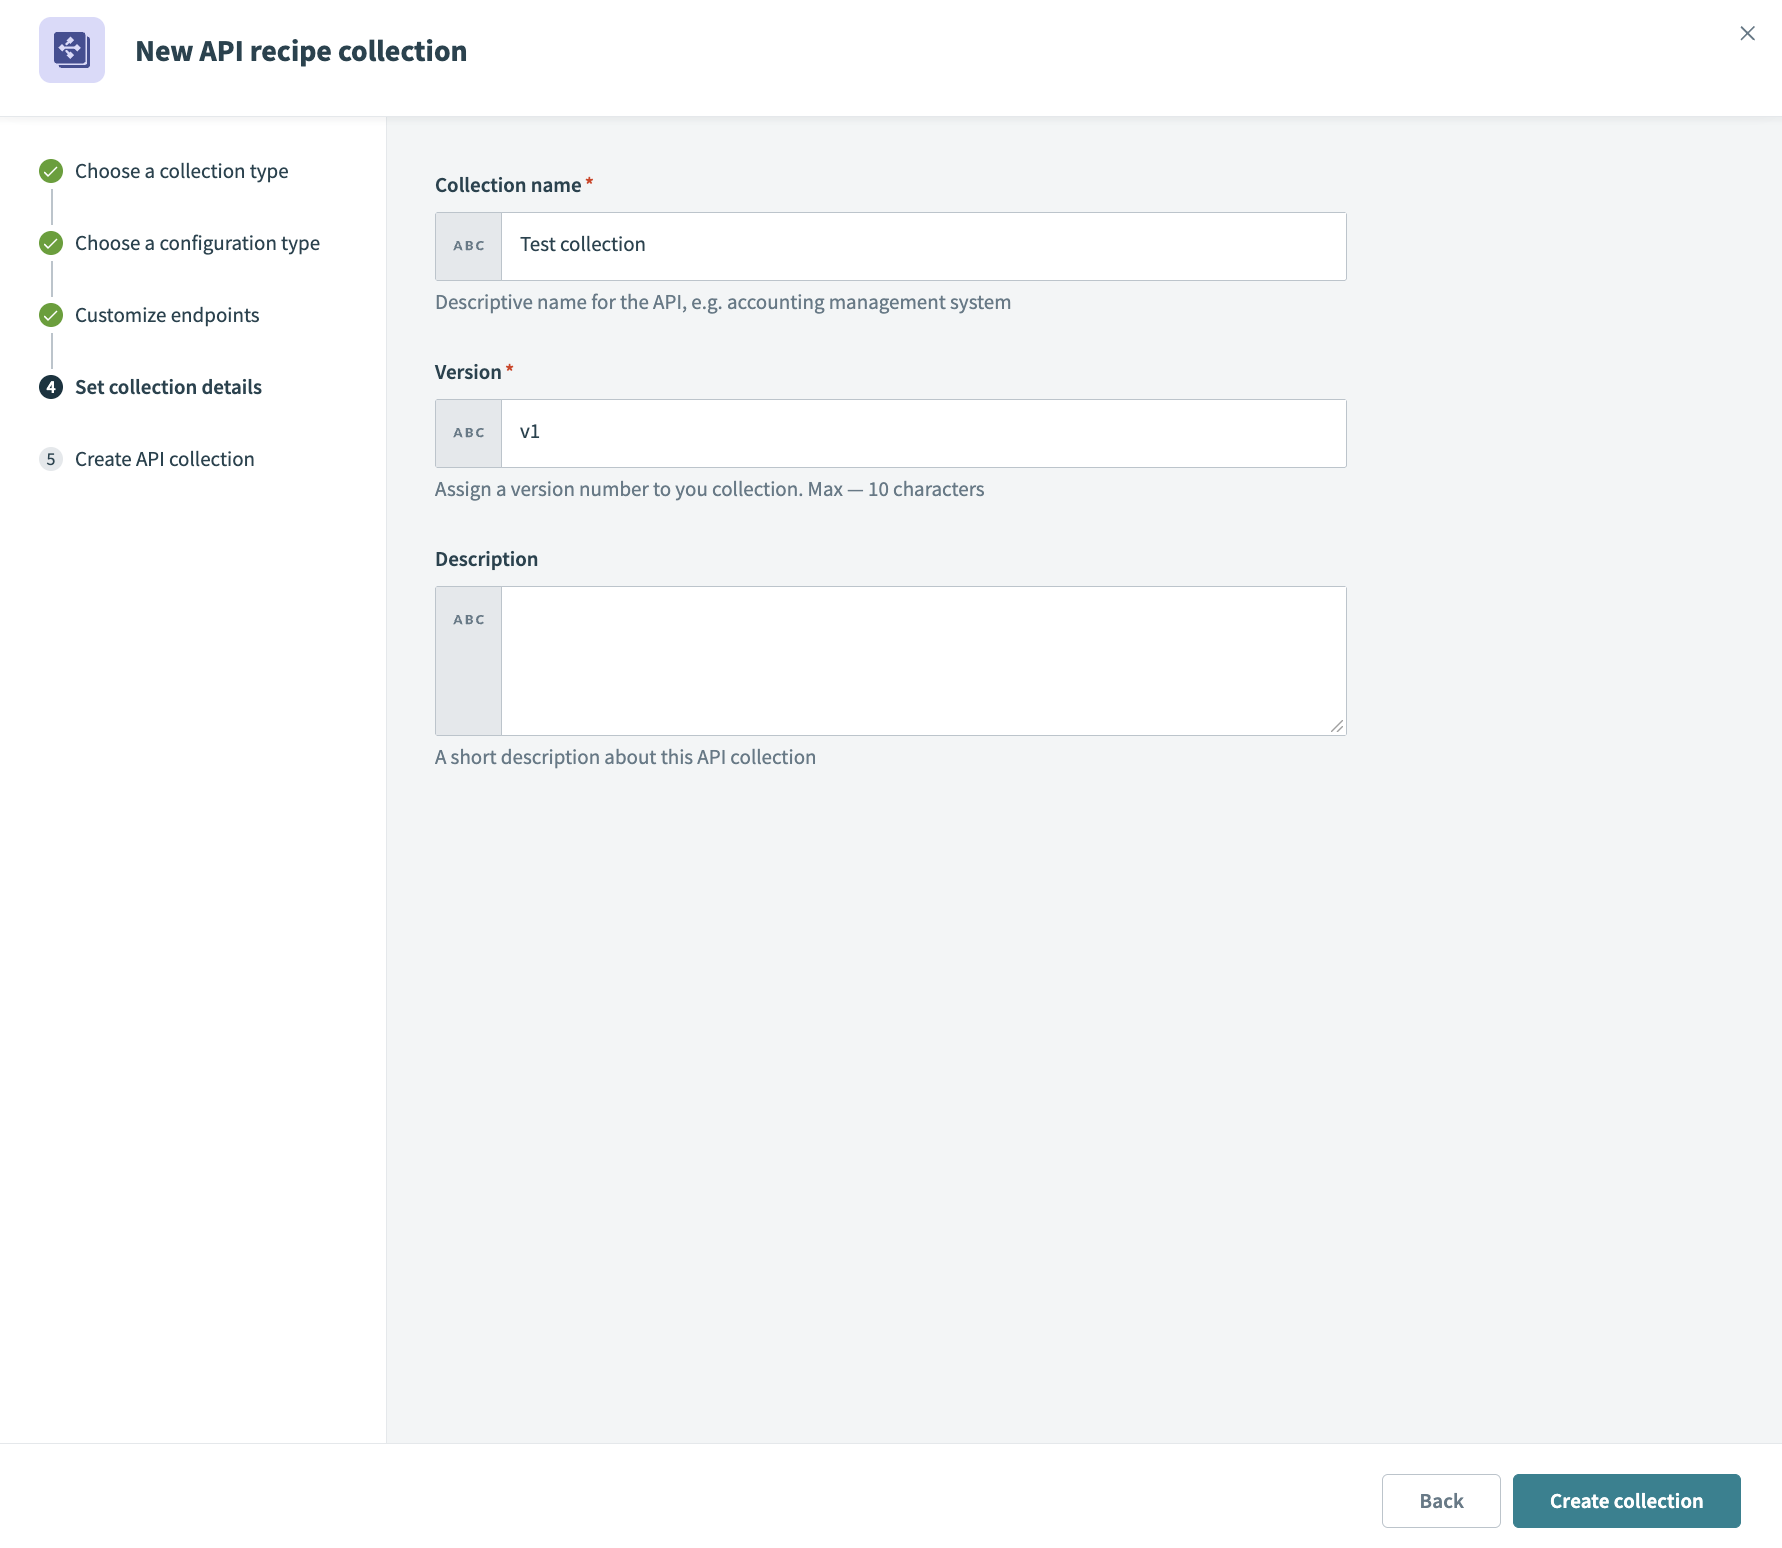Click the step 4 number badge
Screen dimensions: 1782x1548
coord(51,387)
